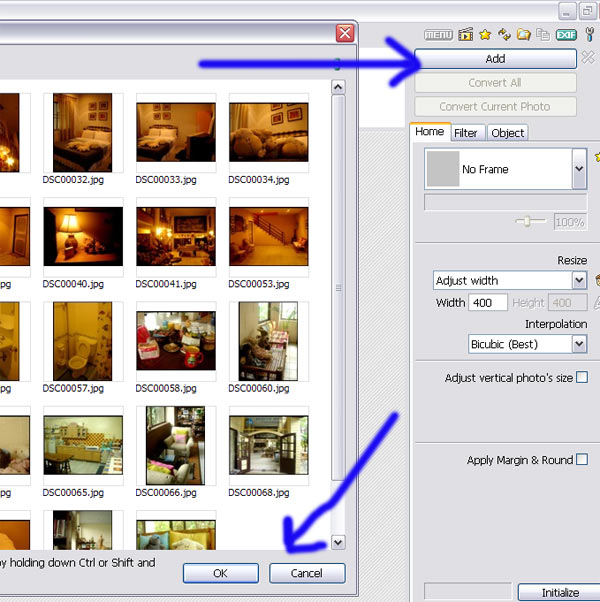Click the DSC00068.jpg file name label

(x=259, y=493)
